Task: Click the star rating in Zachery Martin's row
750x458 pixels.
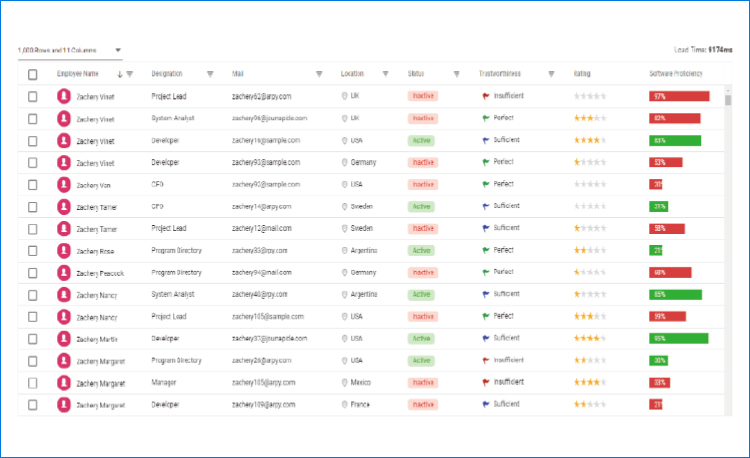Action: (x=590, y=338)
